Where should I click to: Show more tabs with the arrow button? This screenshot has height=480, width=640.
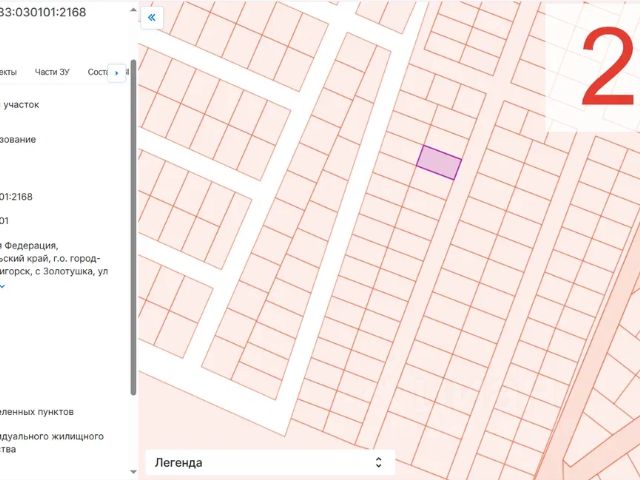click(x=117, y=73)
